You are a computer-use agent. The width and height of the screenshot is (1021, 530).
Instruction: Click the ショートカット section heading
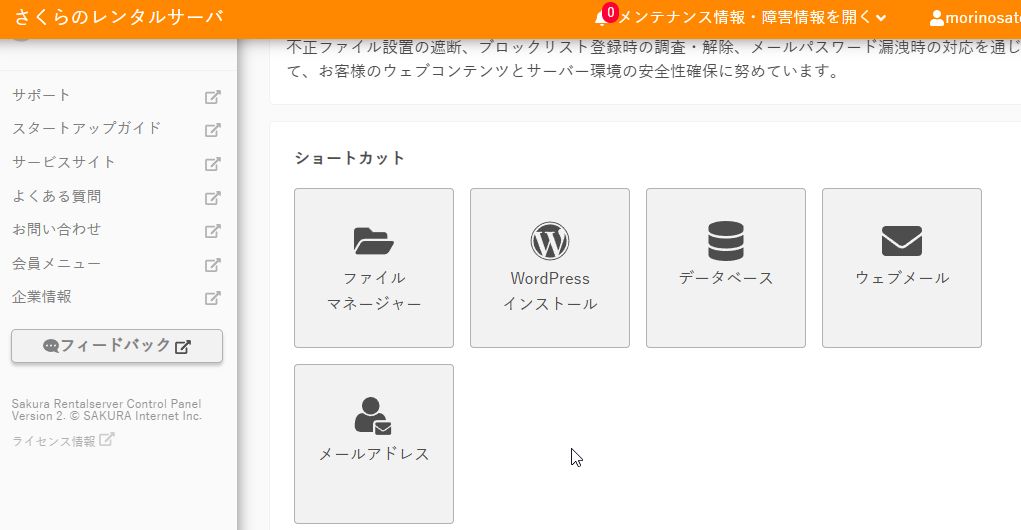(350, 158)
